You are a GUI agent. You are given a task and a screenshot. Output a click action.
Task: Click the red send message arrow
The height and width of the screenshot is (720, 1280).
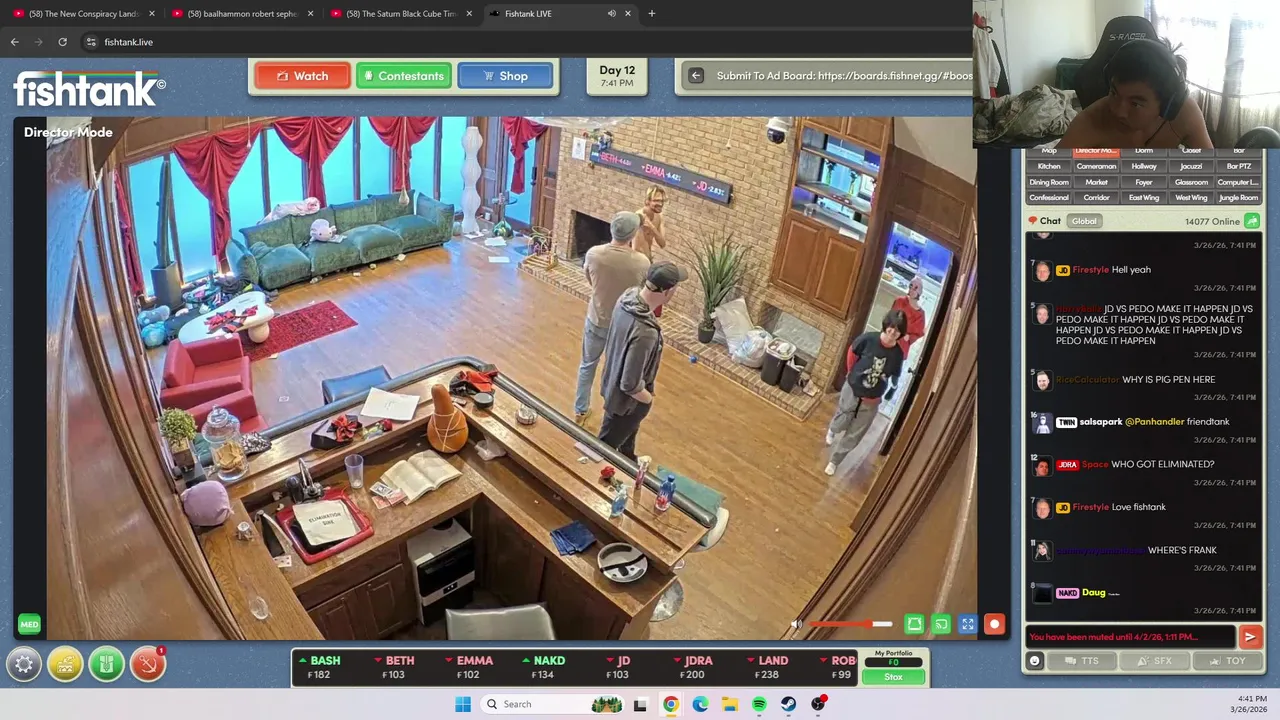coord(1250,637)
